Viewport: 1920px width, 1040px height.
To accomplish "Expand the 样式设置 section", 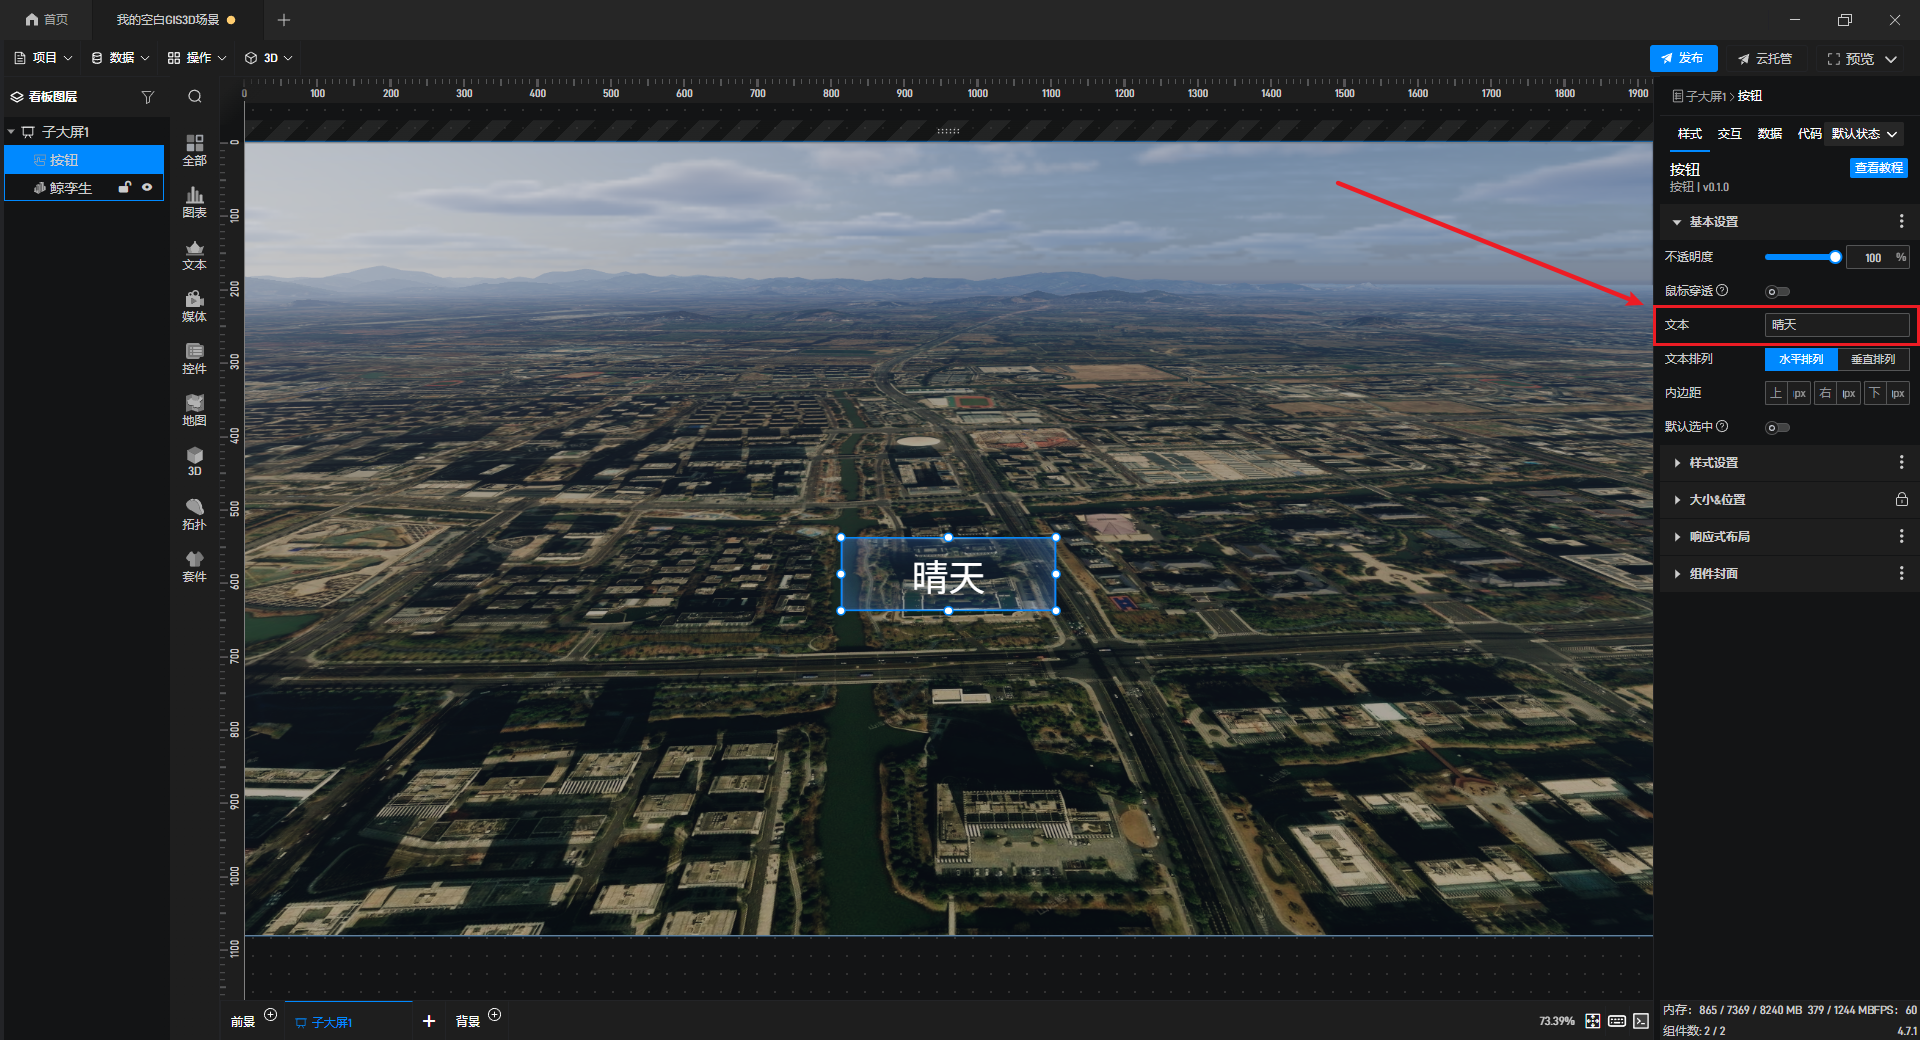I will point(1677,462).
